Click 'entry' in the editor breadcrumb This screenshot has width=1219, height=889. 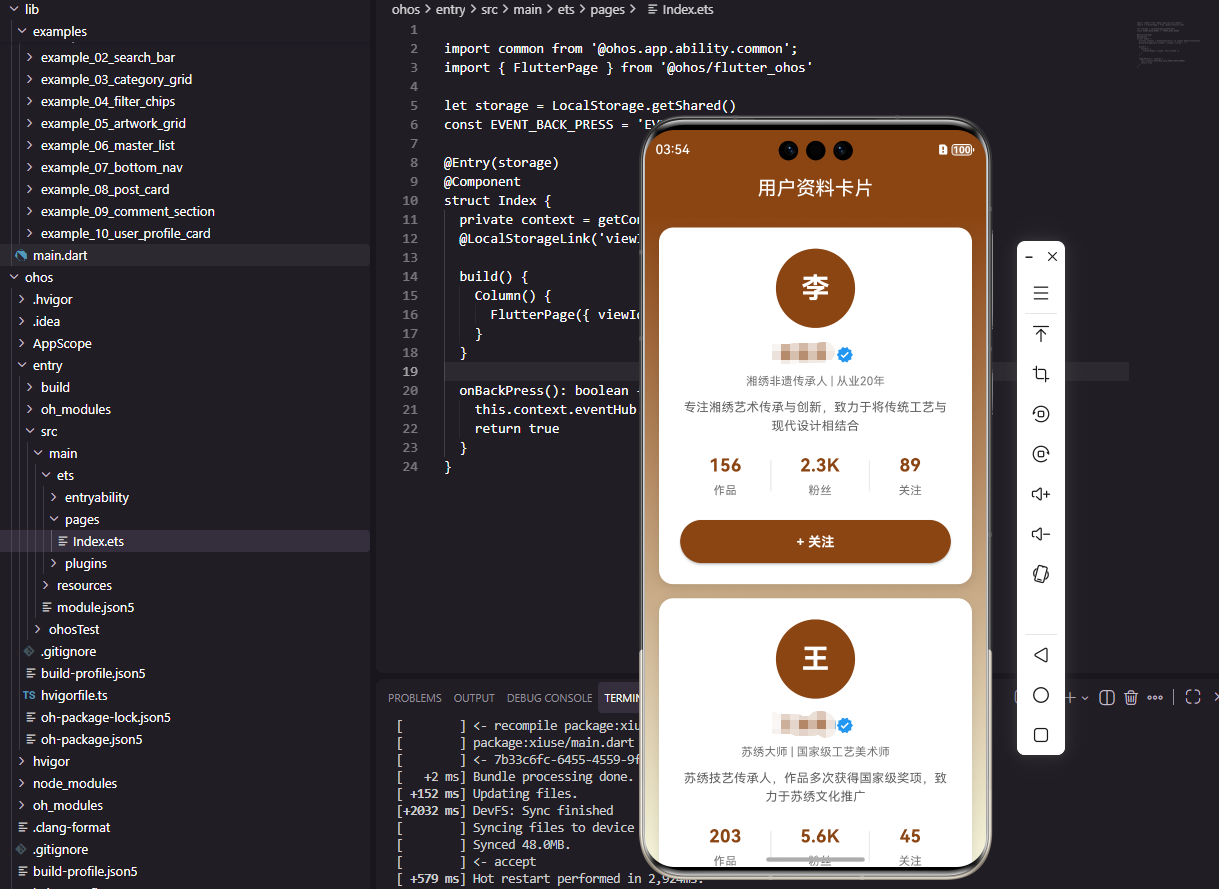click(x=451, y=9)
